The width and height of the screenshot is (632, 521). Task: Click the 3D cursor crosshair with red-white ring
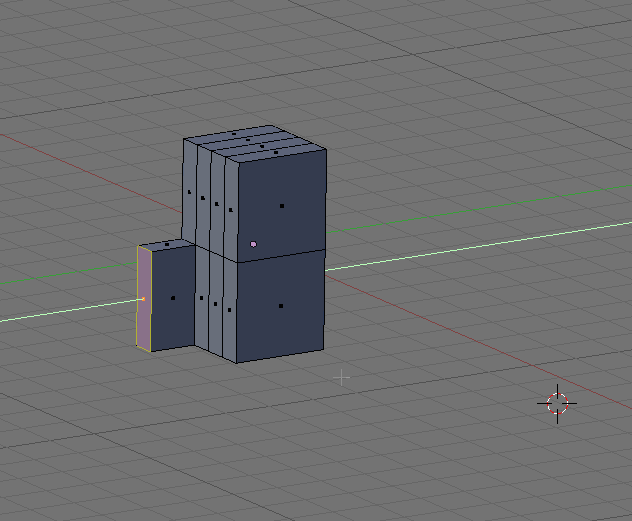557,403
